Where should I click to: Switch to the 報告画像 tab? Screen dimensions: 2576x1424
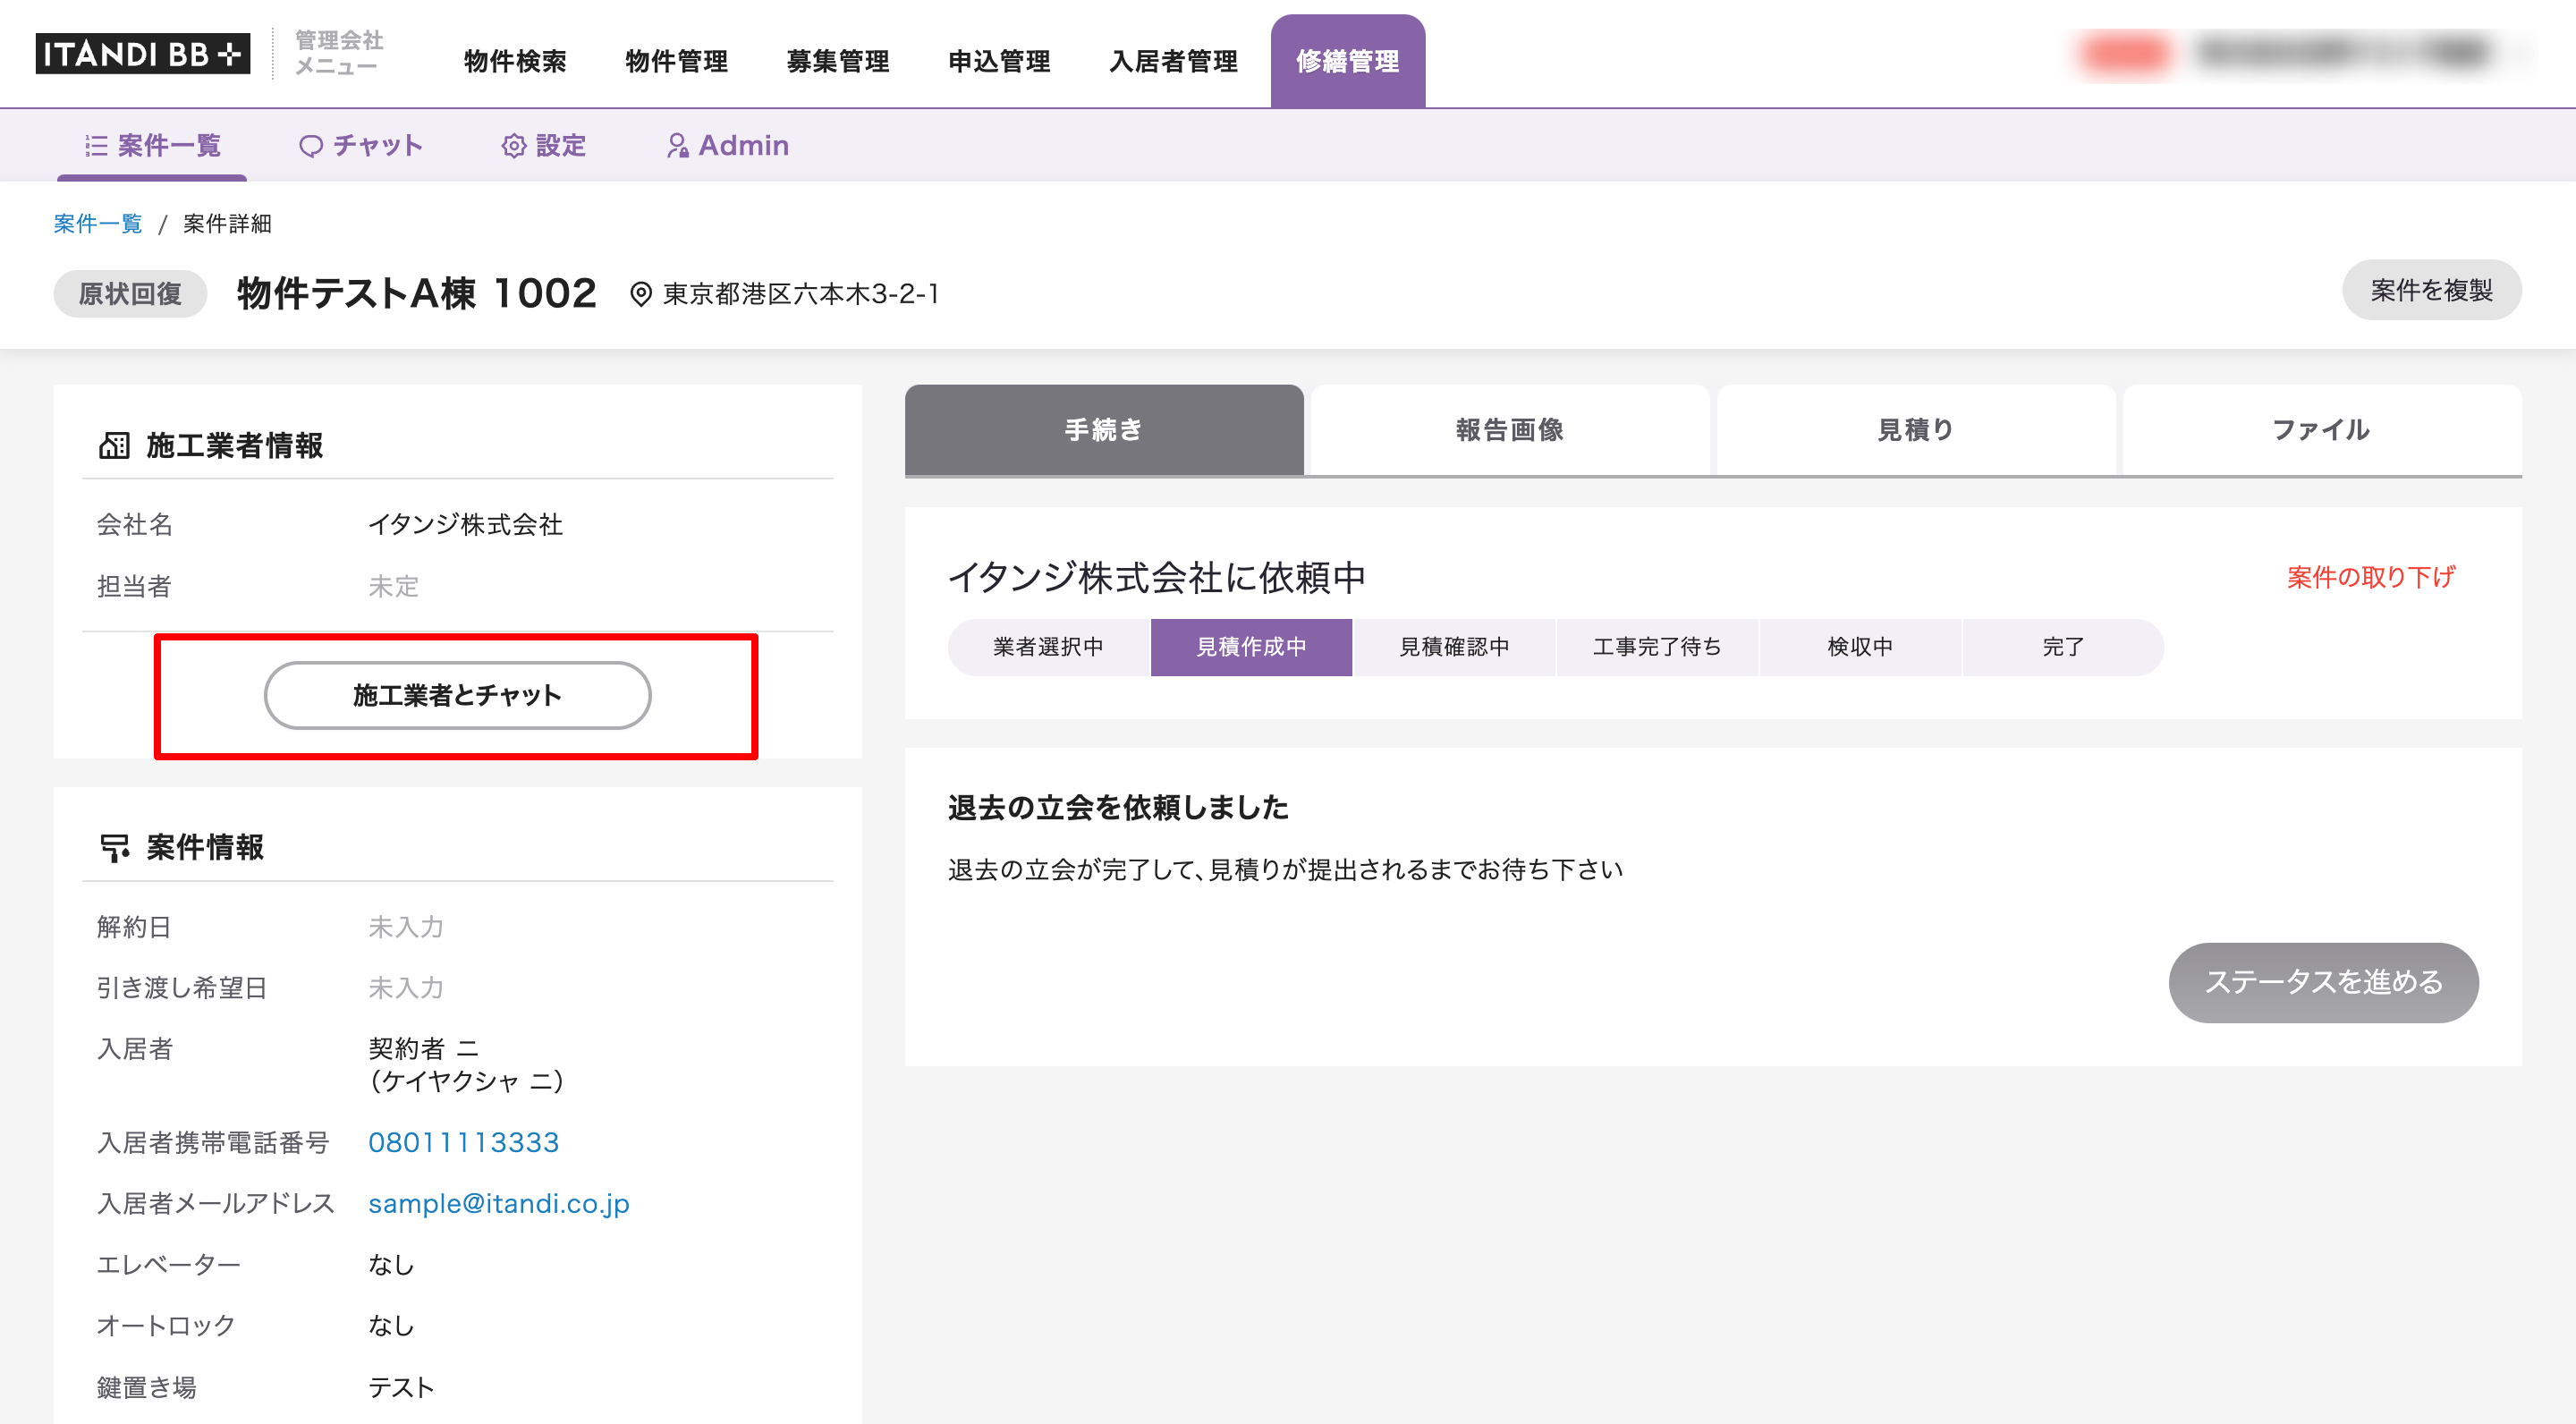click(x=1510, y=430)
